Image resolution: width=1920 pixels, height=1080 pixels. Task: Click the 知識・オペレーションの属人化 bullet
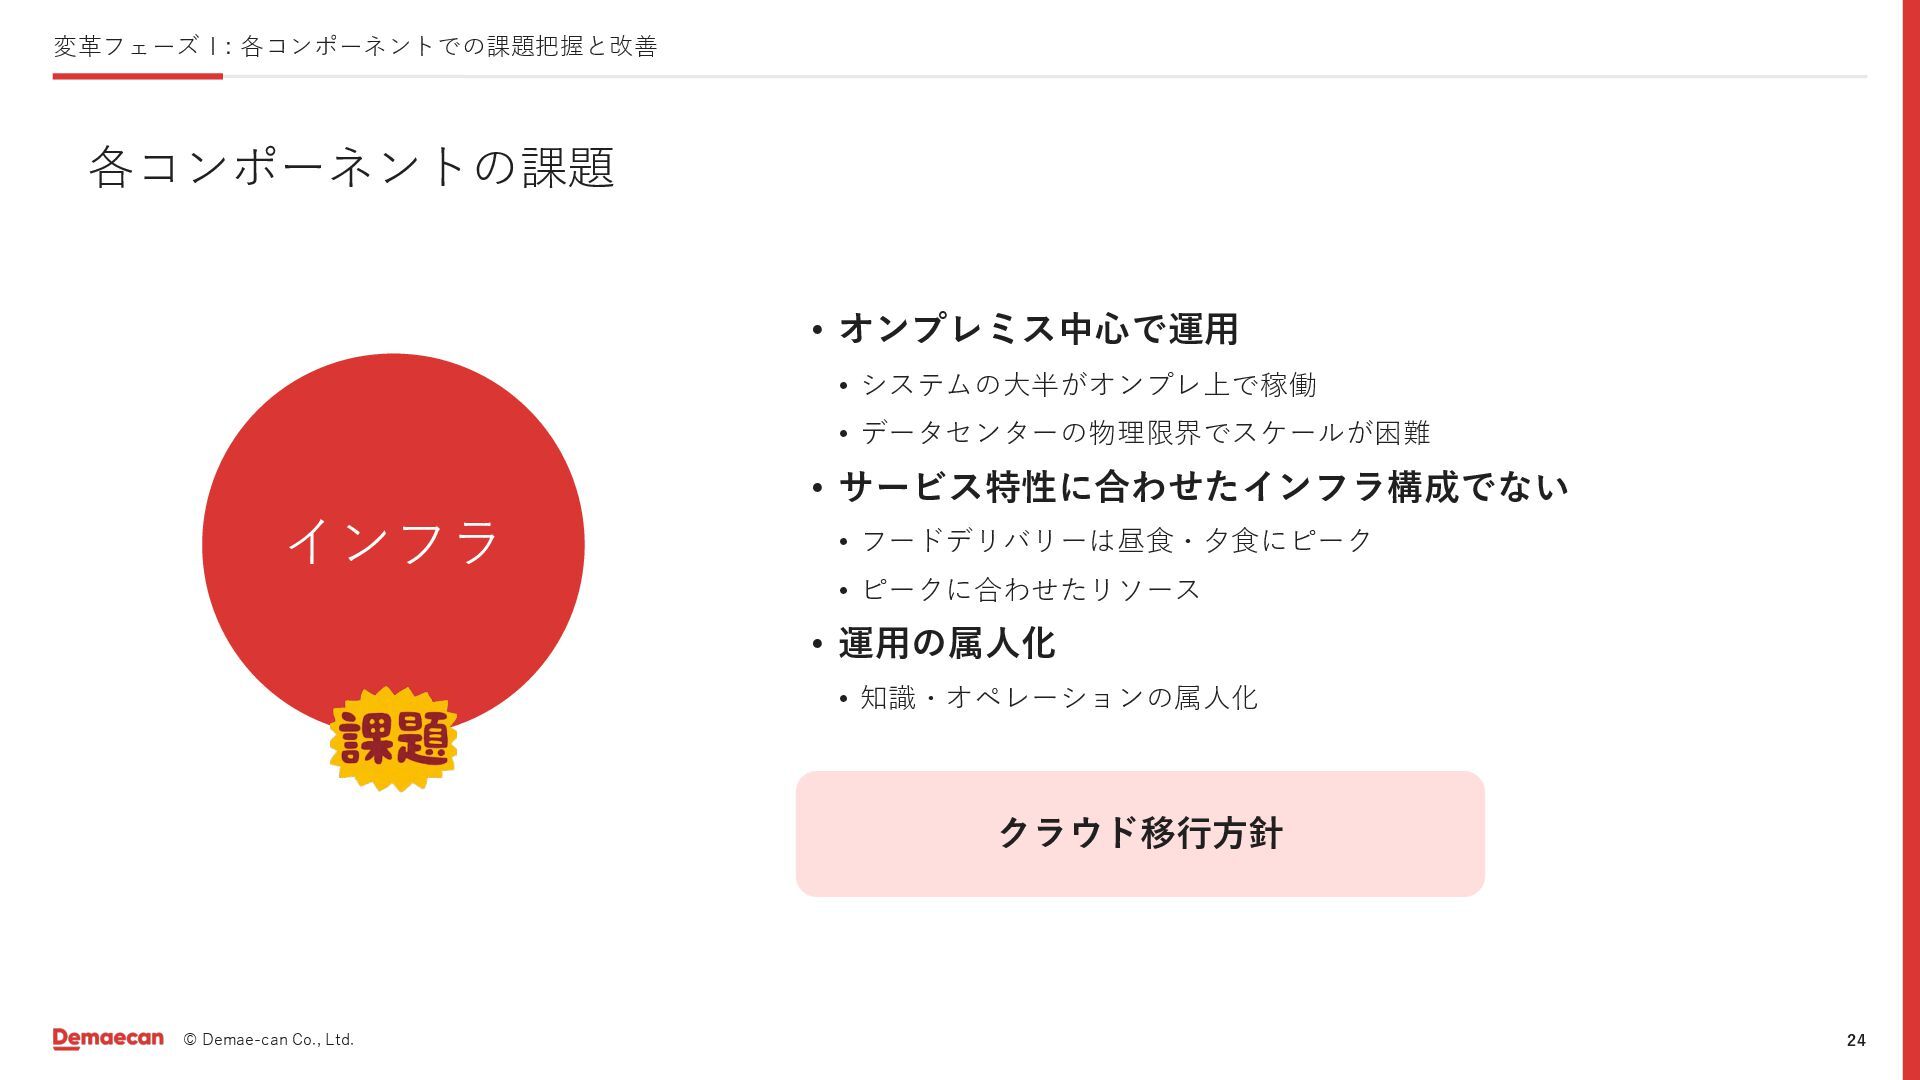click(x=1058, y=698)
